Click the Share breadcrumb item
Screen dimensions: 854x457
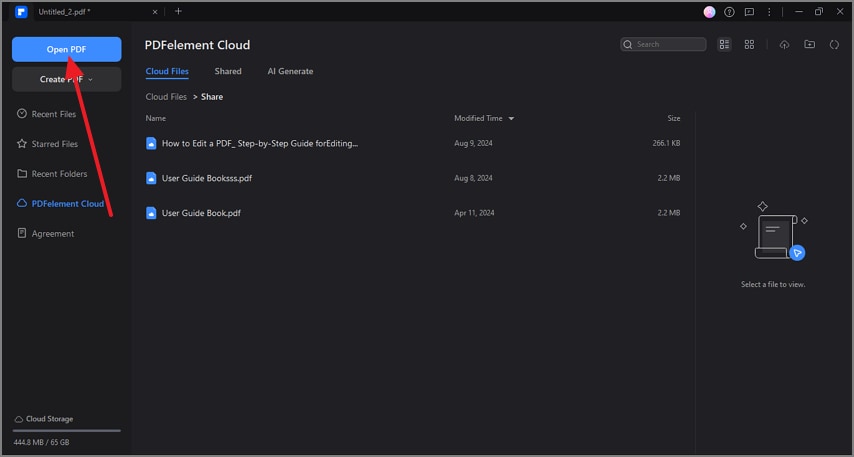[x=212, y=97]
